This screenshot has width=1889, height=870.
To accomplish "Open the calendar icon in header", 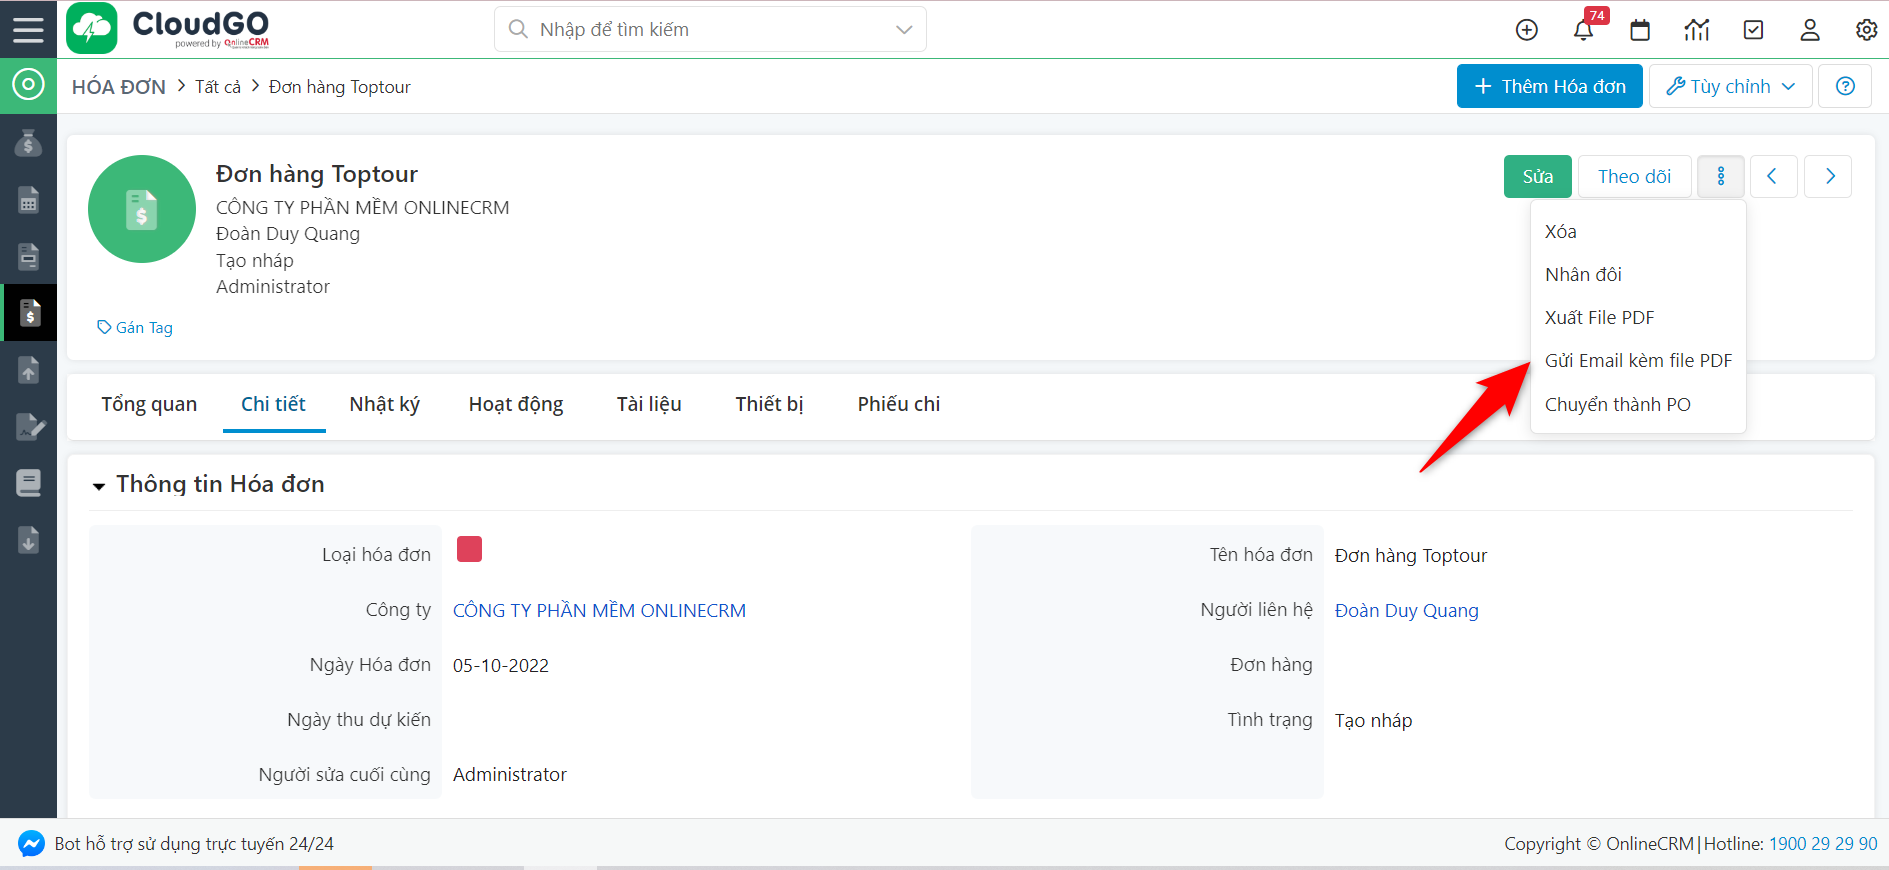I will (1640, 30).
